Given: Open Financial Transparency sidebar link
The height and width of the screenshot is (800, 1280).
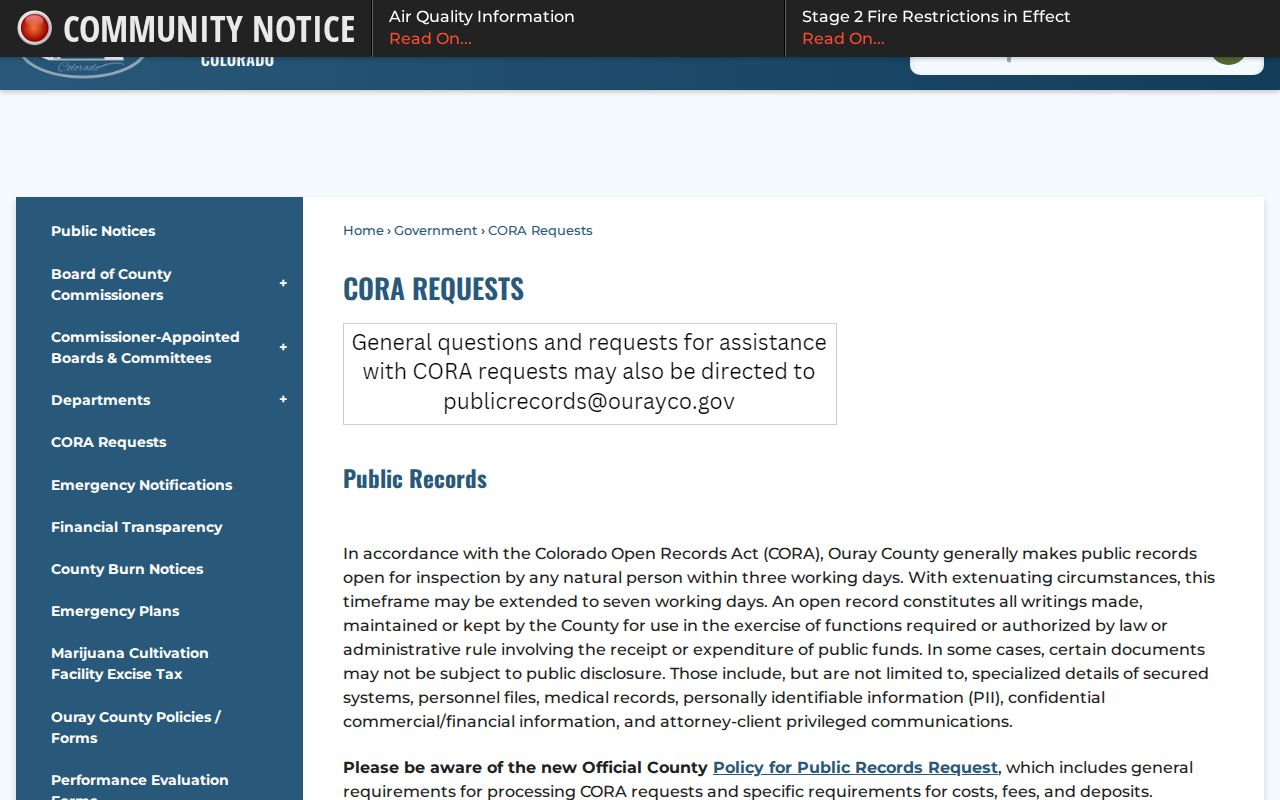Looking at the screenshot, I should (136, 527).
